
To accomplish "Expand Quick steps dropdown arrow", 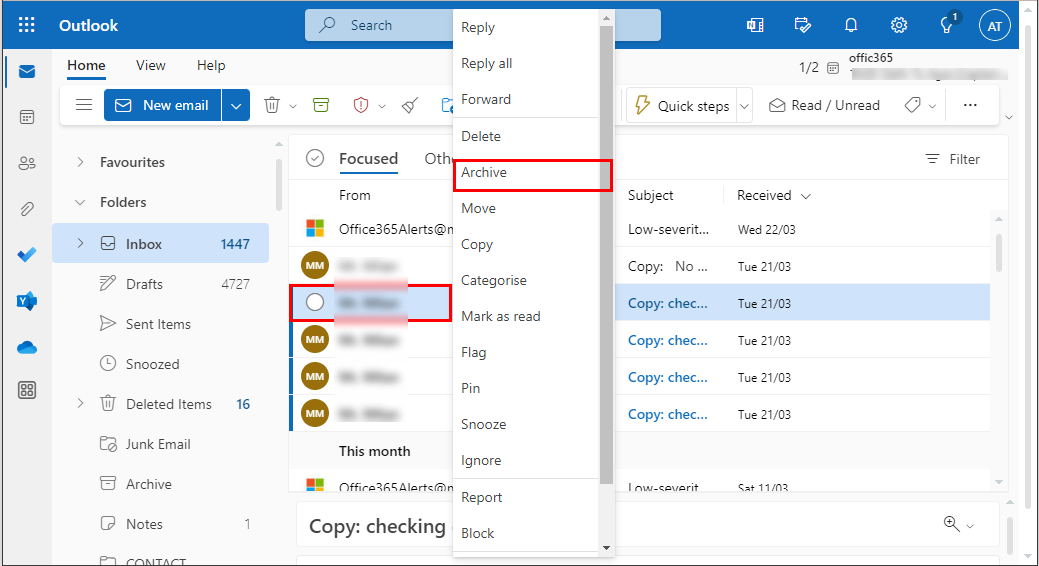I will coord(744,106).
